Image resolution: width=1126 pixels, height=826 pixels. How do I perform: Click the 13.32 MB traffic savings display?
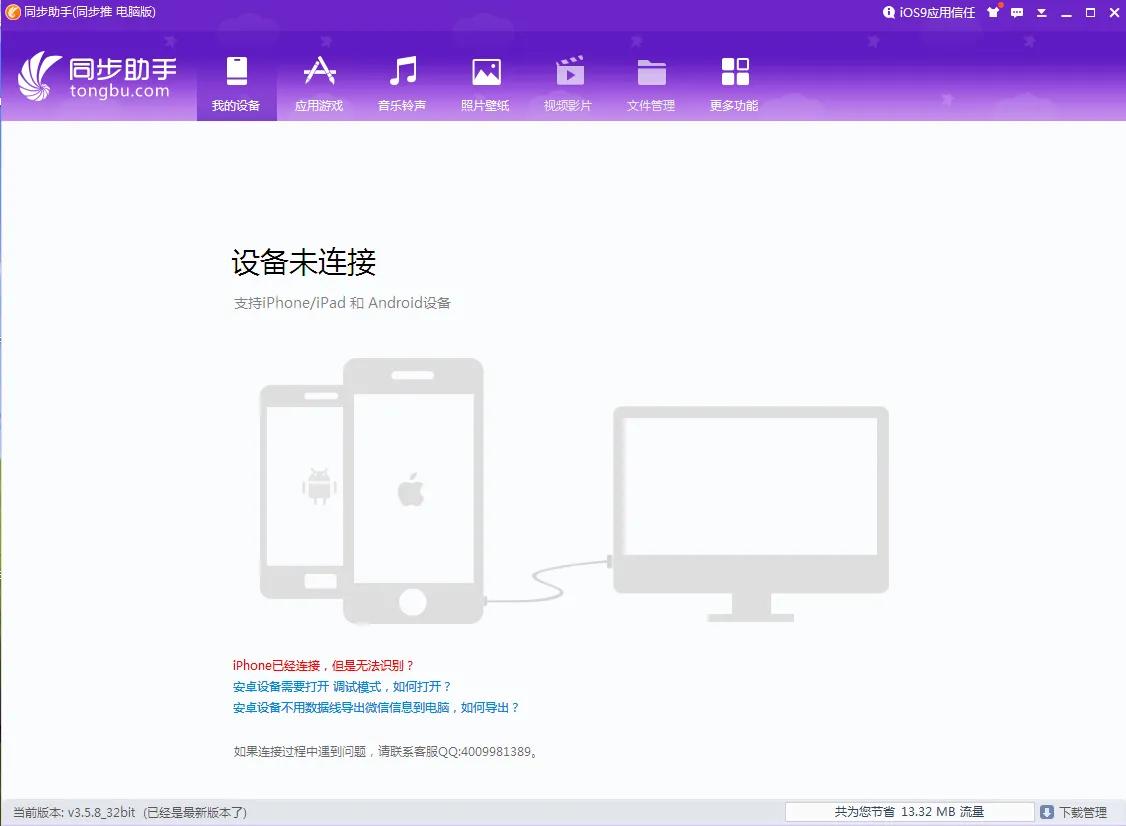click(911, 811)
